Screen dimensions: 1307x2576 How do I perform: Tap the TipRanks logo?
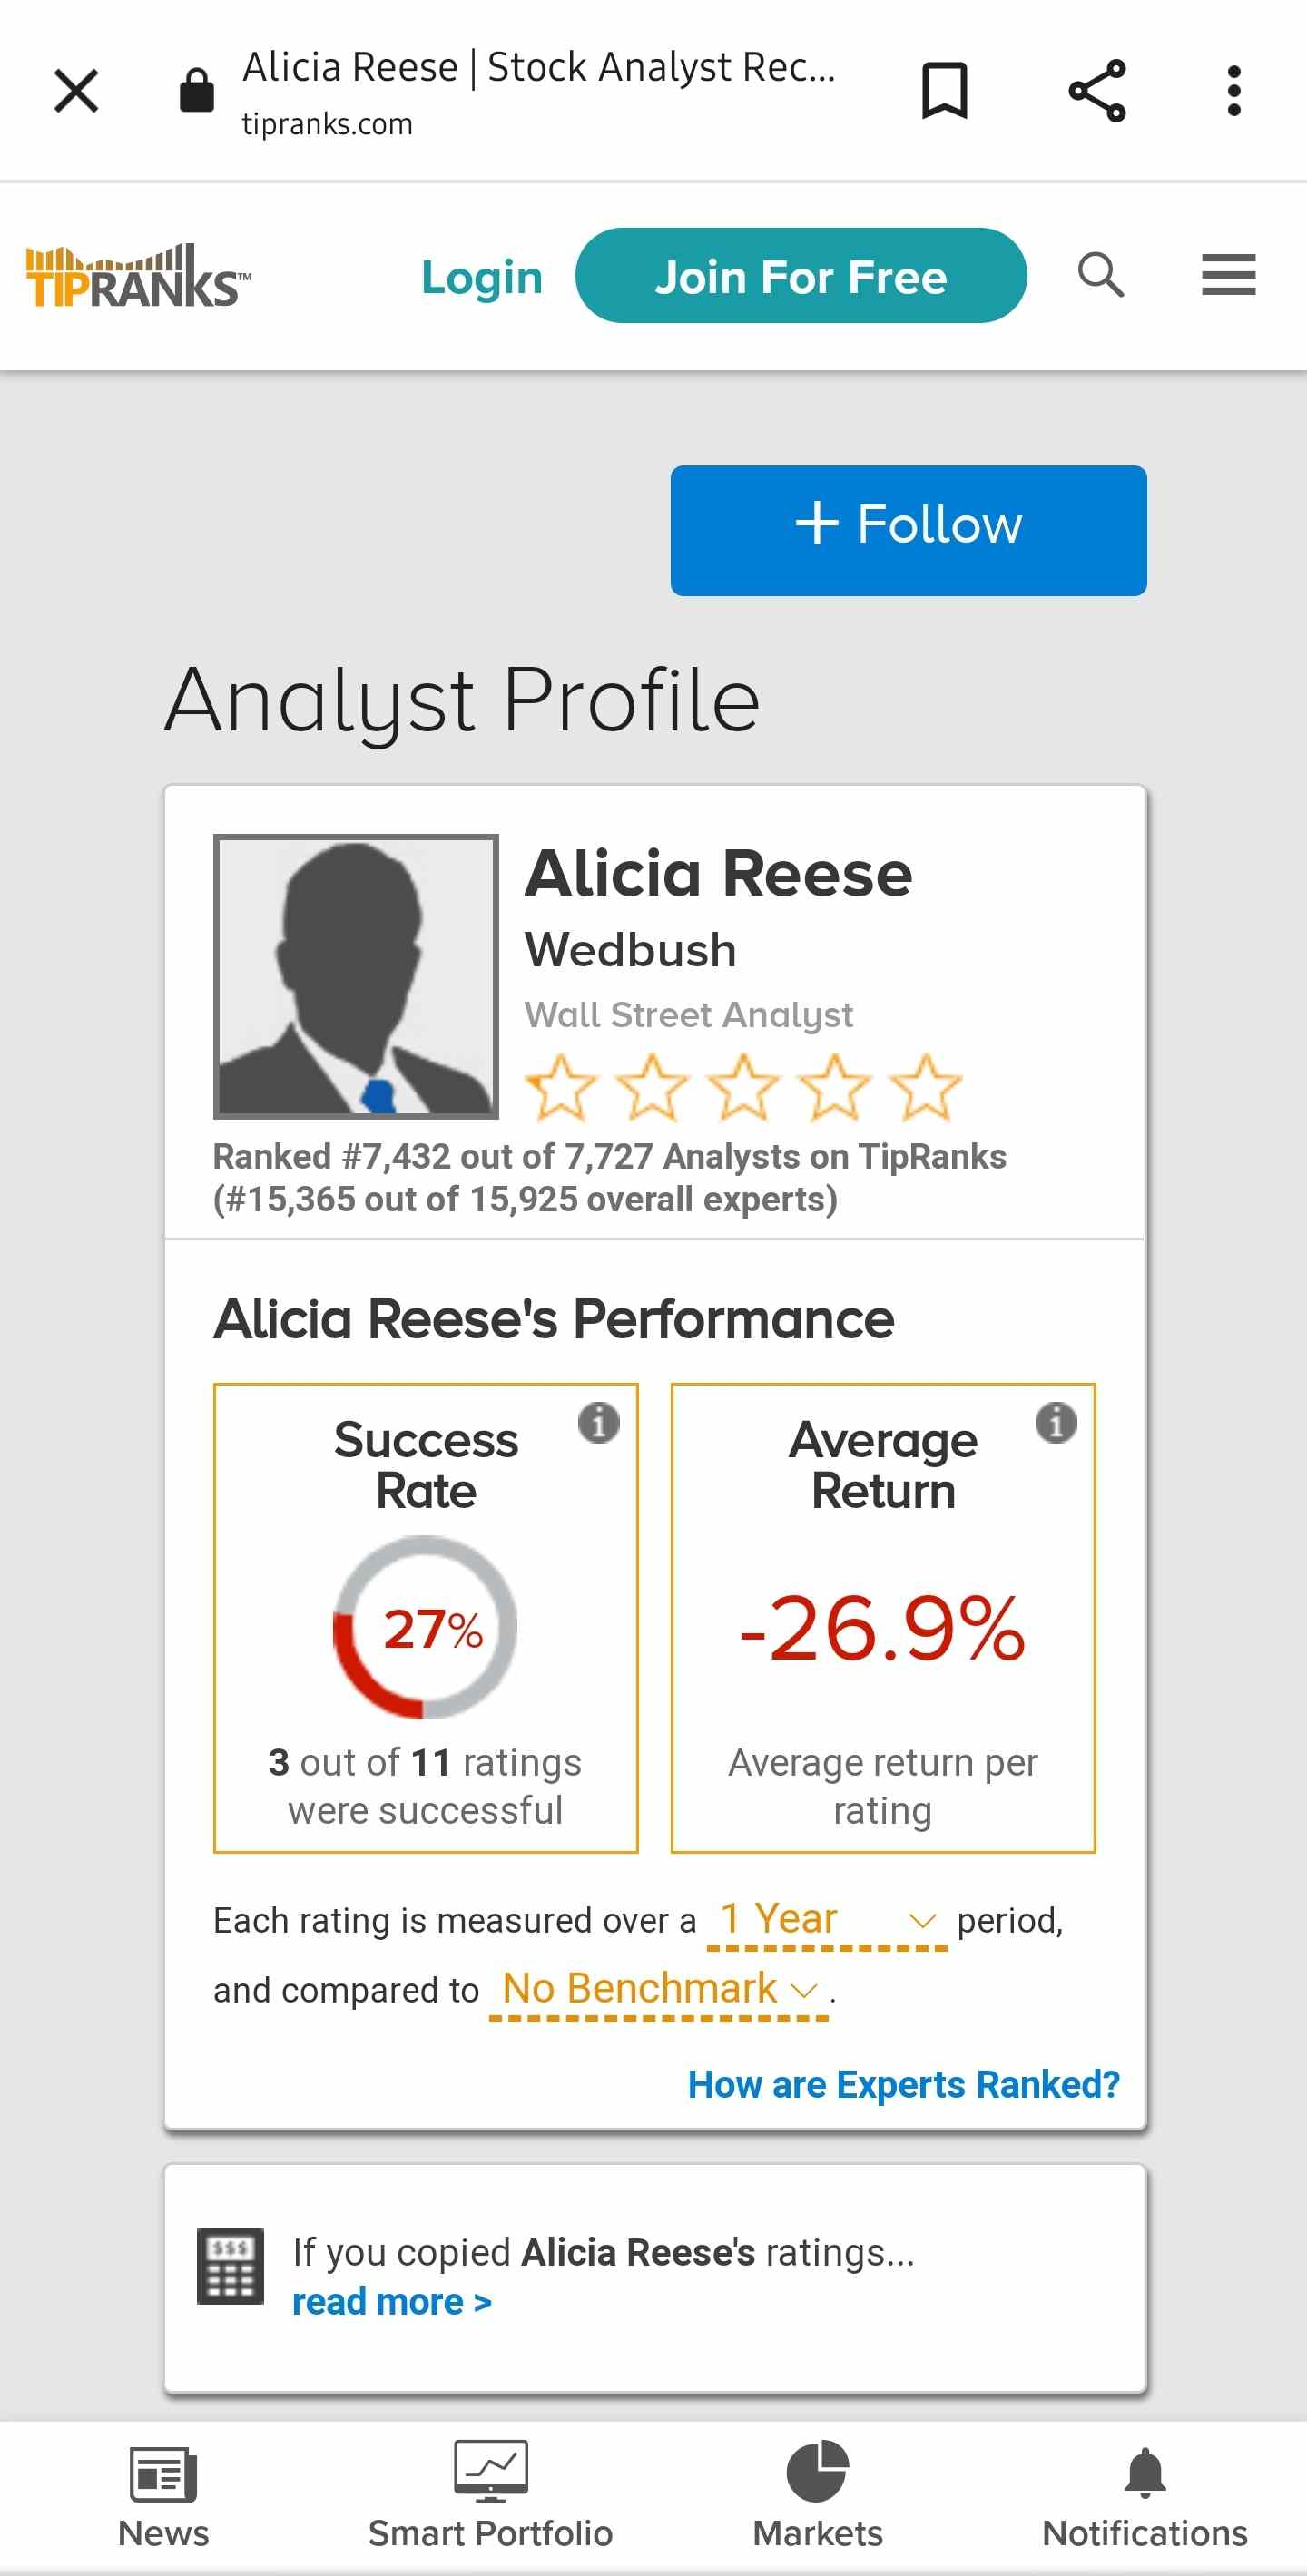tap(138, 276)
